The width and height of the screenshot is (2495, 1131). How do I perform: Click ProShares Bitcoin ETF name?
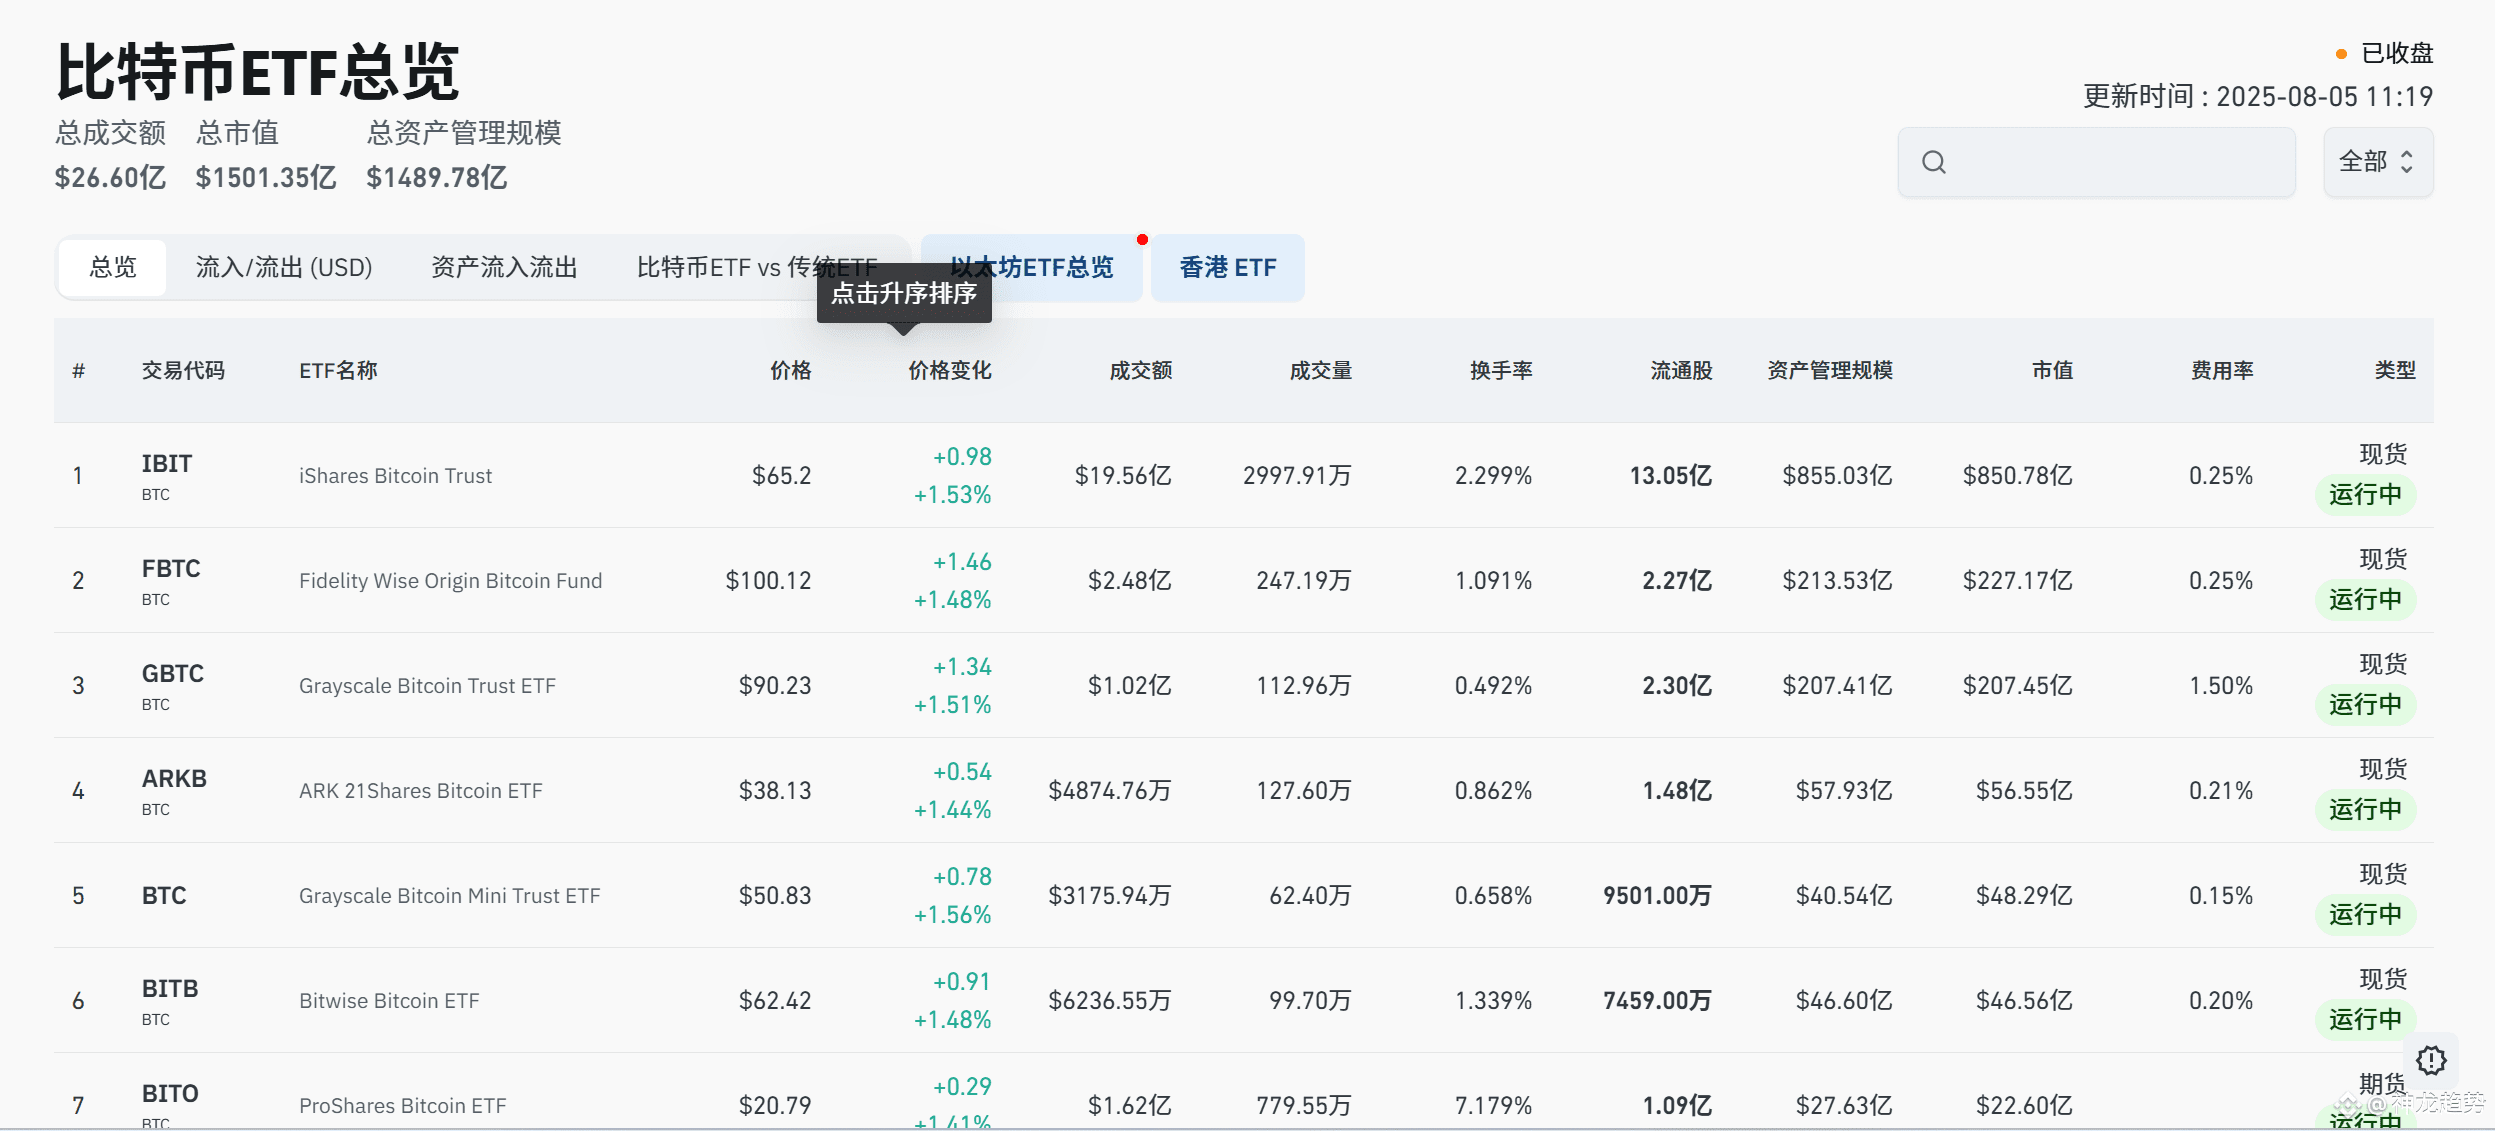402,1106
